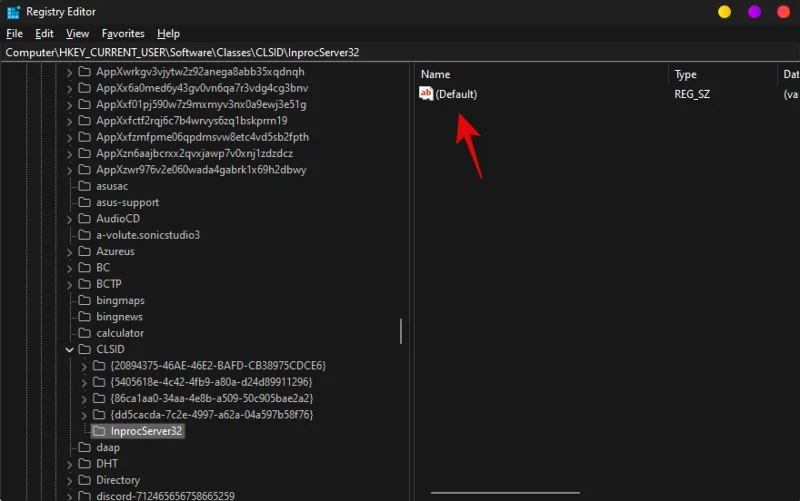800x501 pixels.
Task: Click the Name column header
Action: (x=436, y=74)
